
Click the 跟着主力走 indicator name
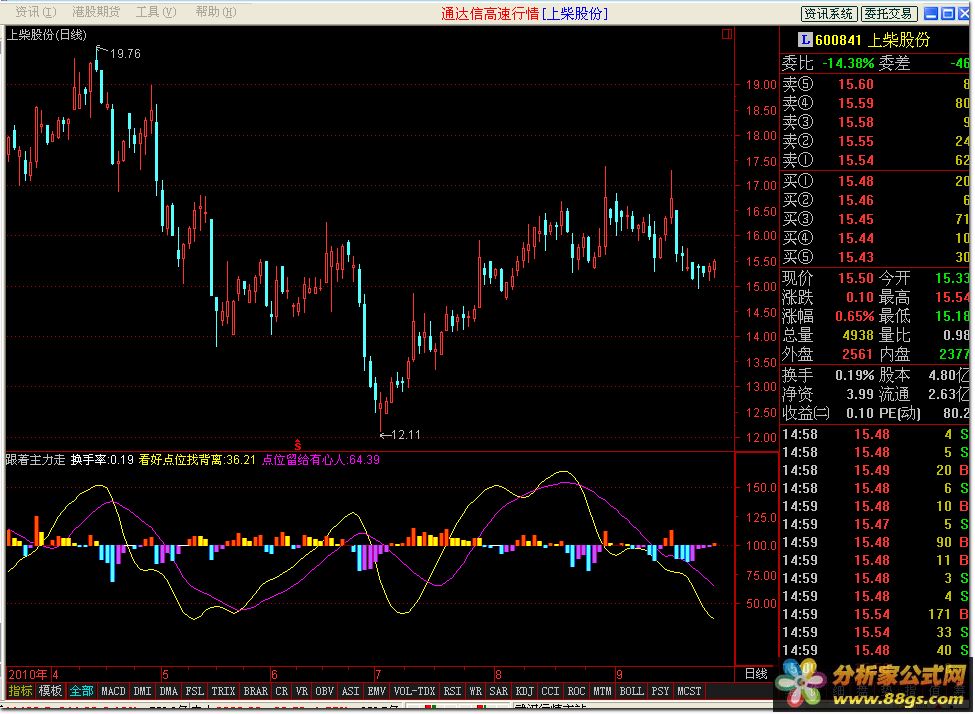[35, 460]
